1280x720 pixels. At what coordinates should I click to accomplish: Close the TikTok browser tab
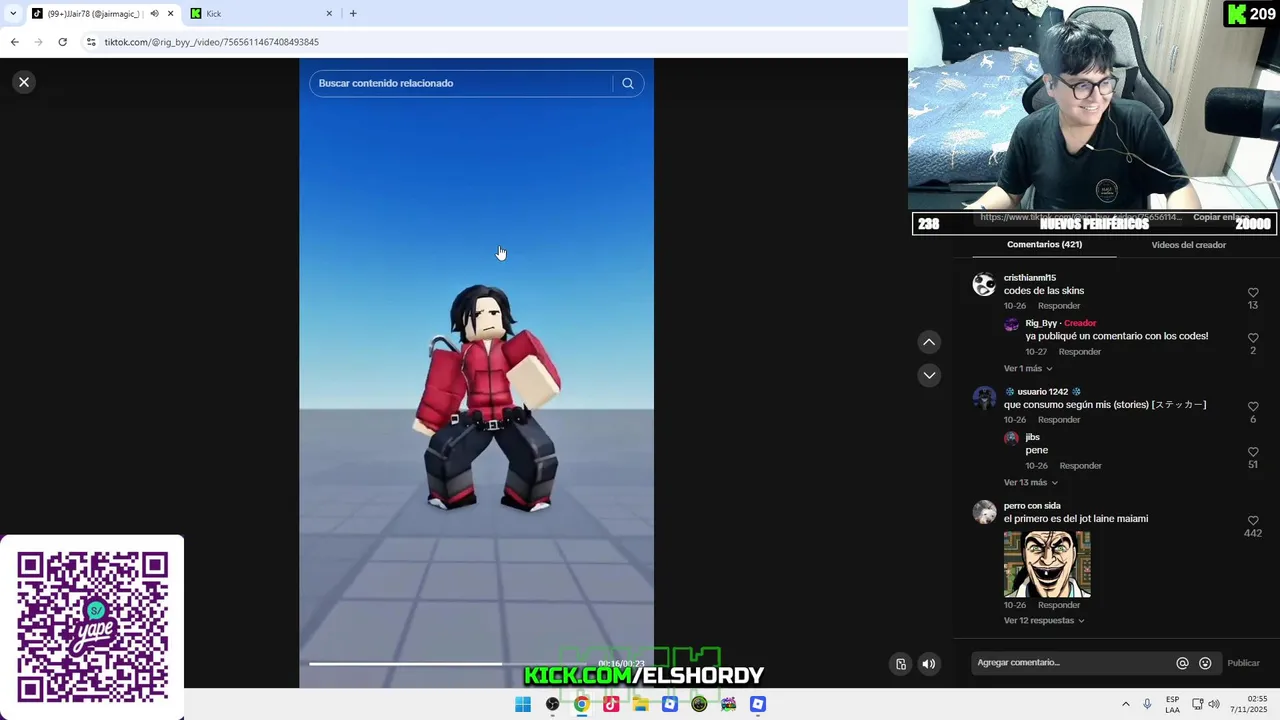[170, 13]
